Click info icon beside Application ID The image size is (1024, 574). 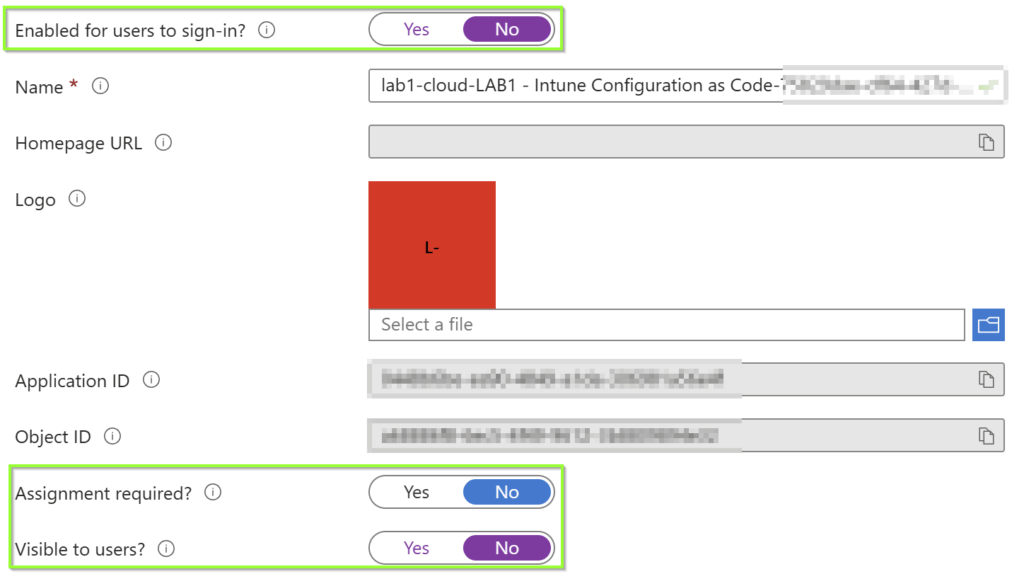pyautogui.click(x=151, y=380)
